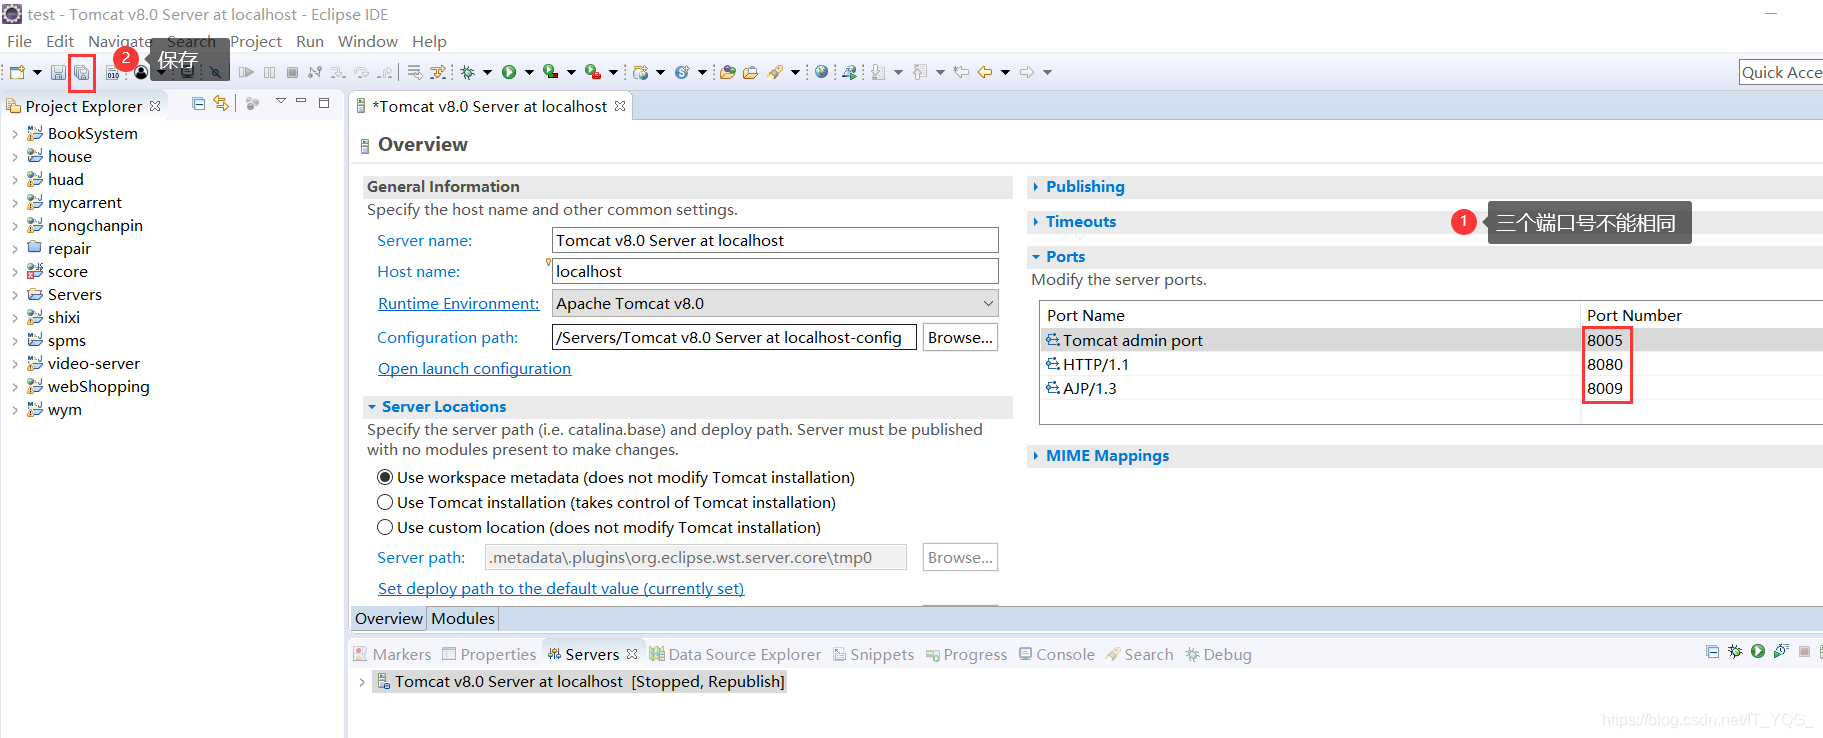The image size is (1823, 738).
Task: Expand the Timeouts section
Action: 1036,222
